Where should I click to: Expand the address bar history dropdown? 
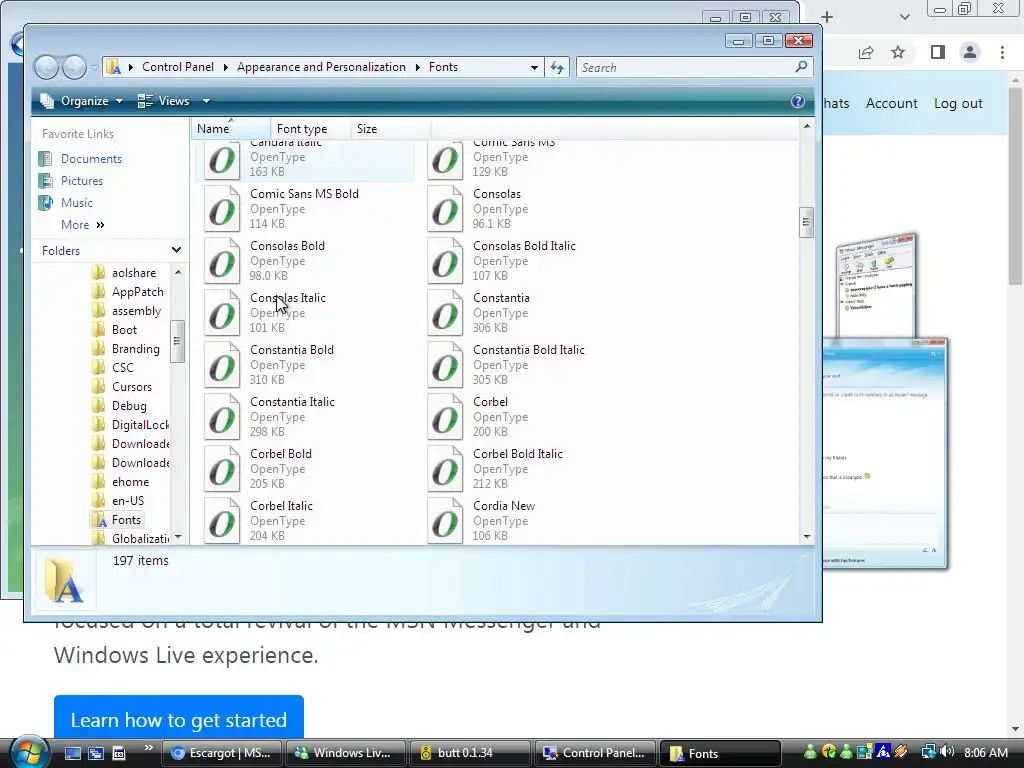(534, 67)
